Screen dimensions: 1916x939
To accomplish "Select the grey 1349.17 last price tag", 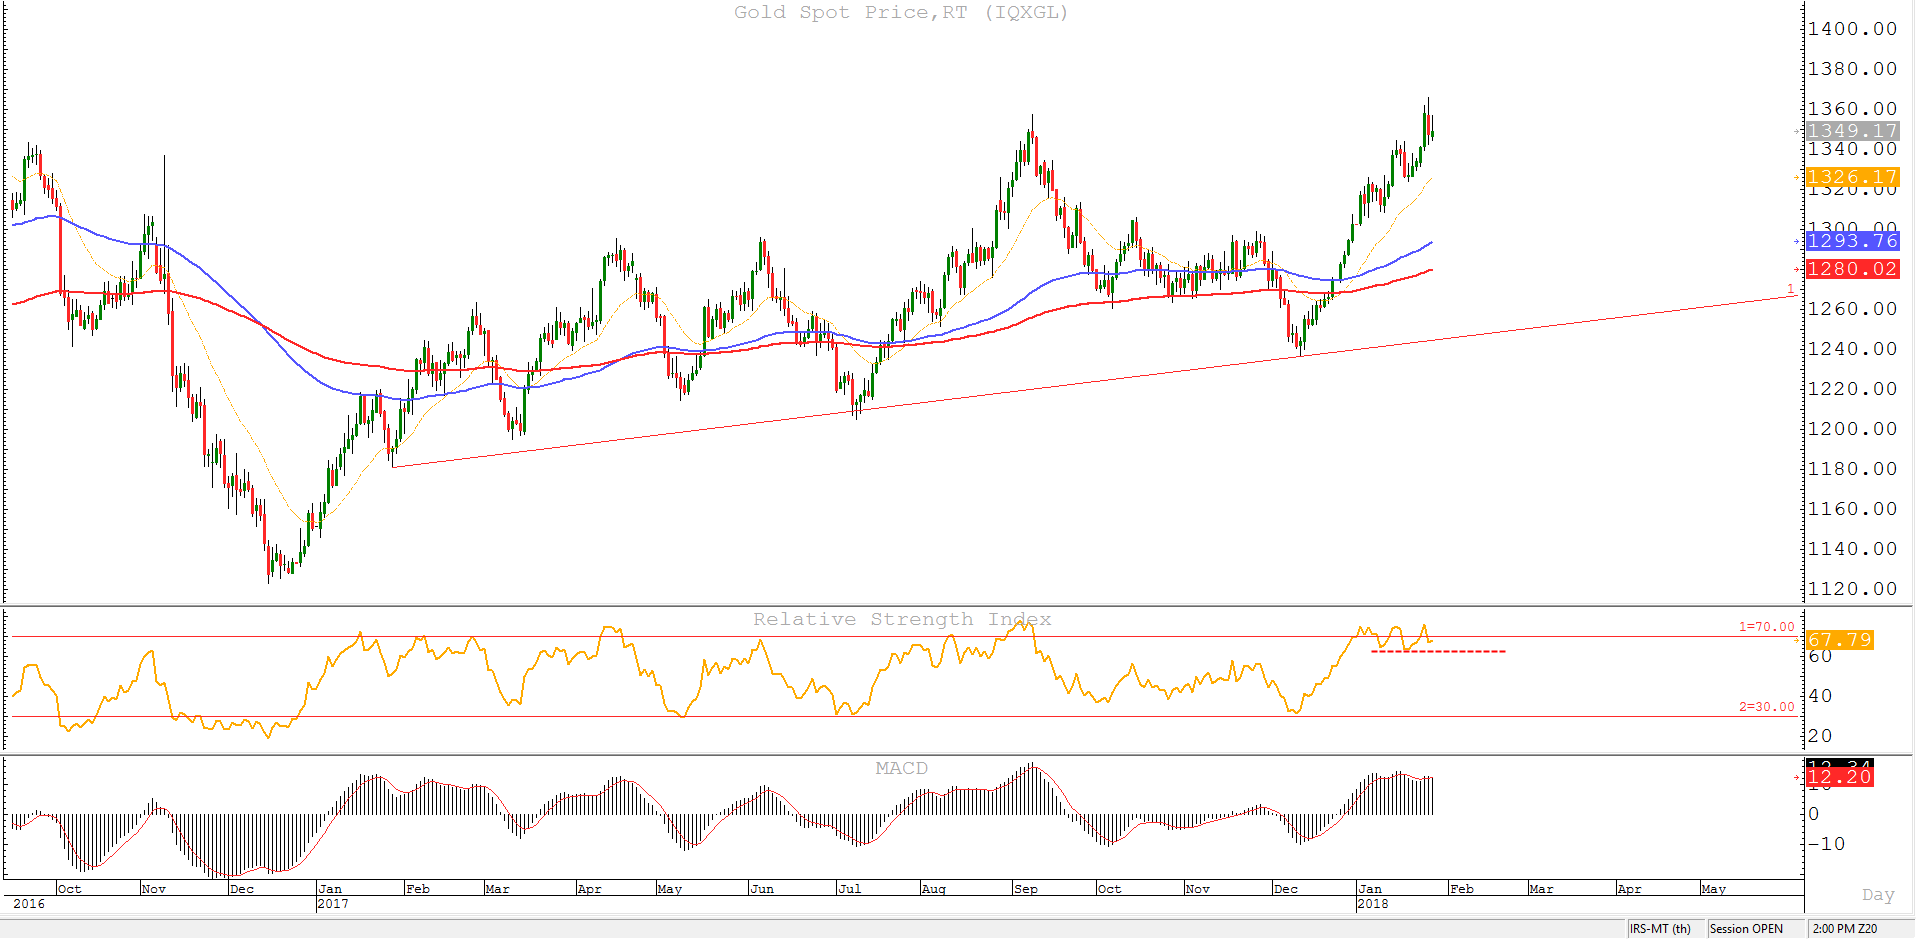I will coord(1852,131).
